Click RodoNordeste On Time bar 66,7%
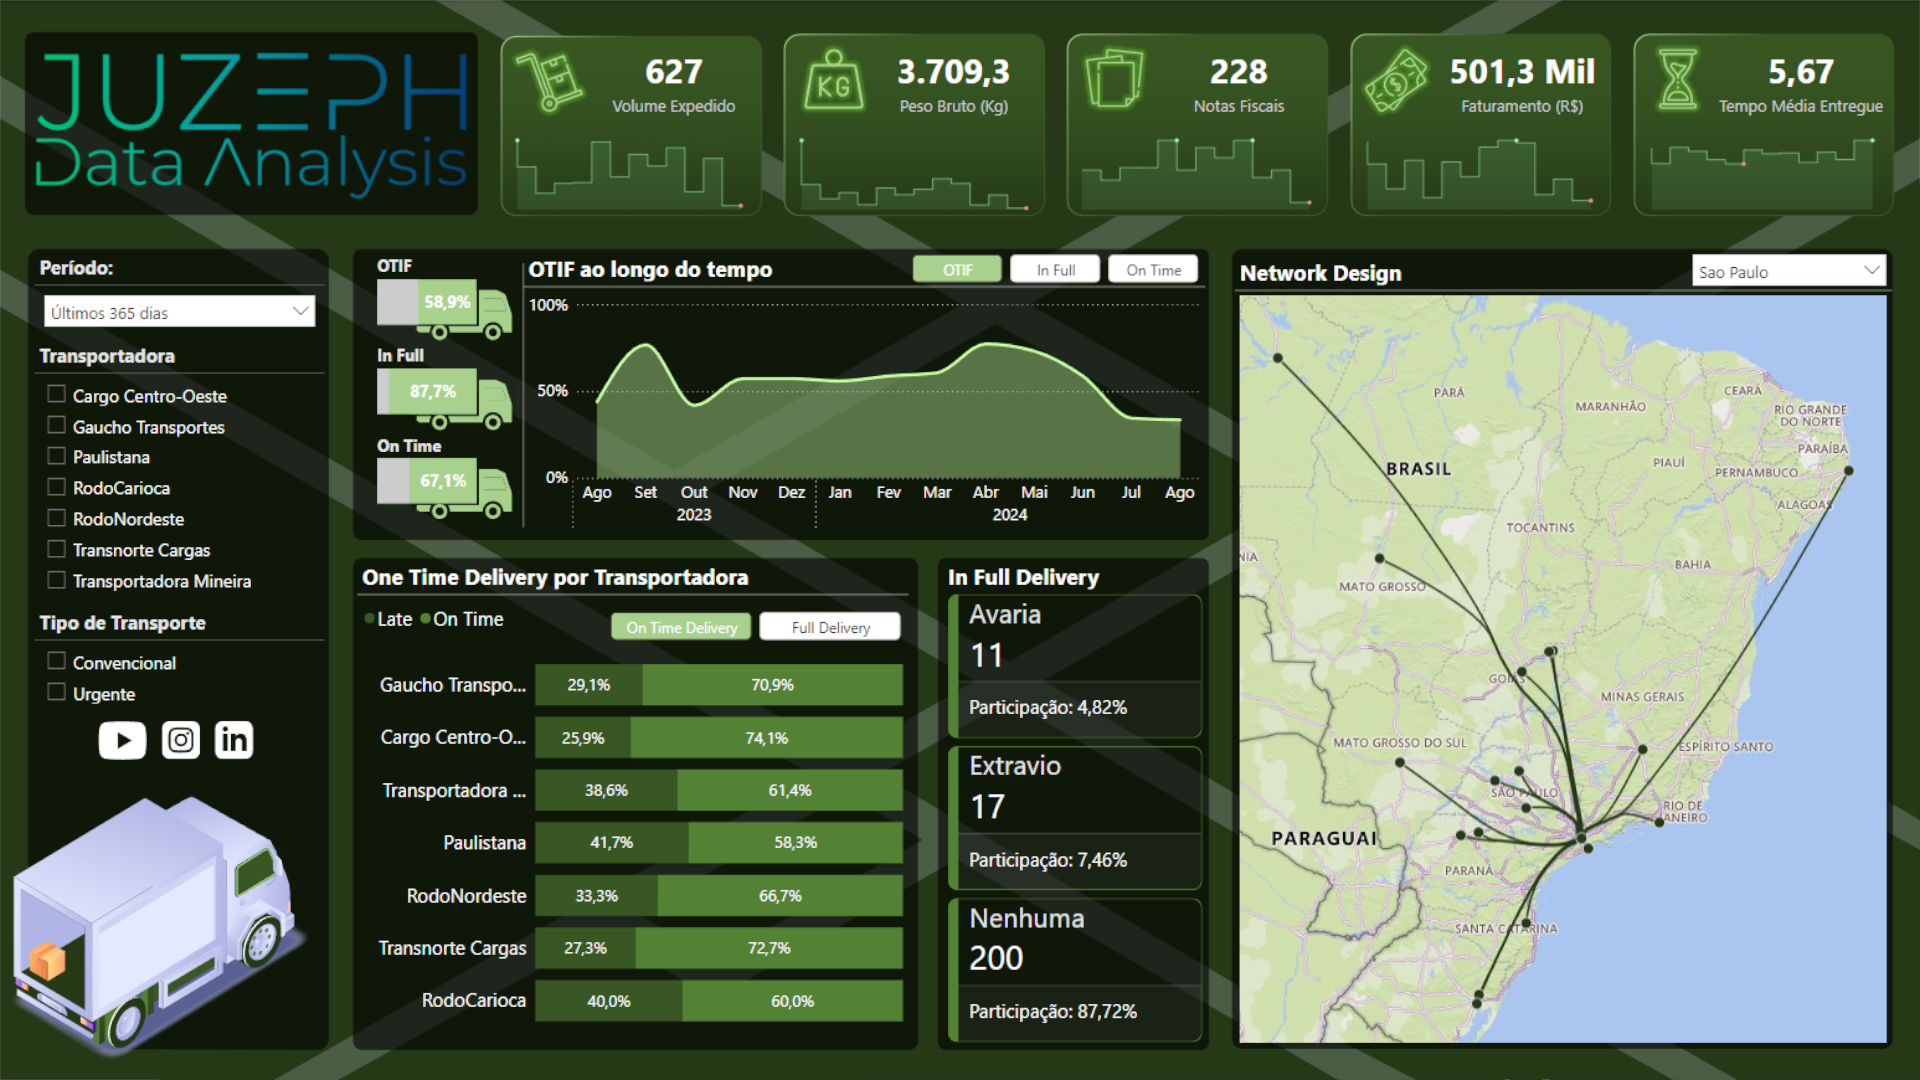1920x1080 pixels. tap(780, 896)
